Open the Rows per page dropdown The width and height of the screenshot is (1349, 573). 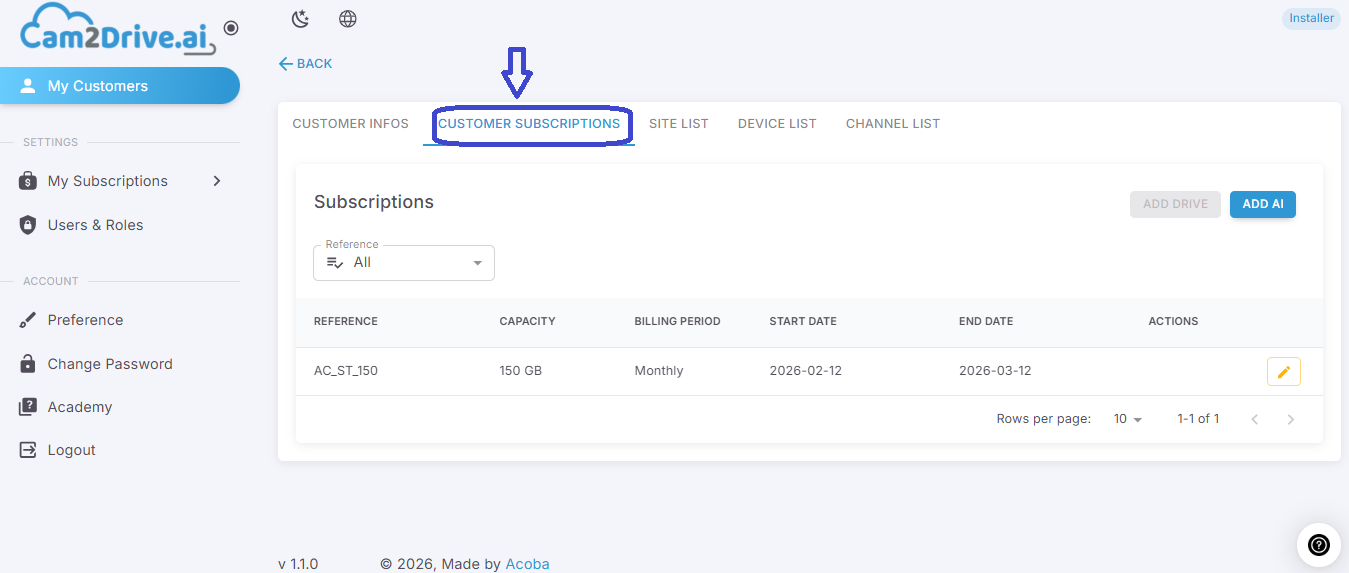pos(1128,419)
